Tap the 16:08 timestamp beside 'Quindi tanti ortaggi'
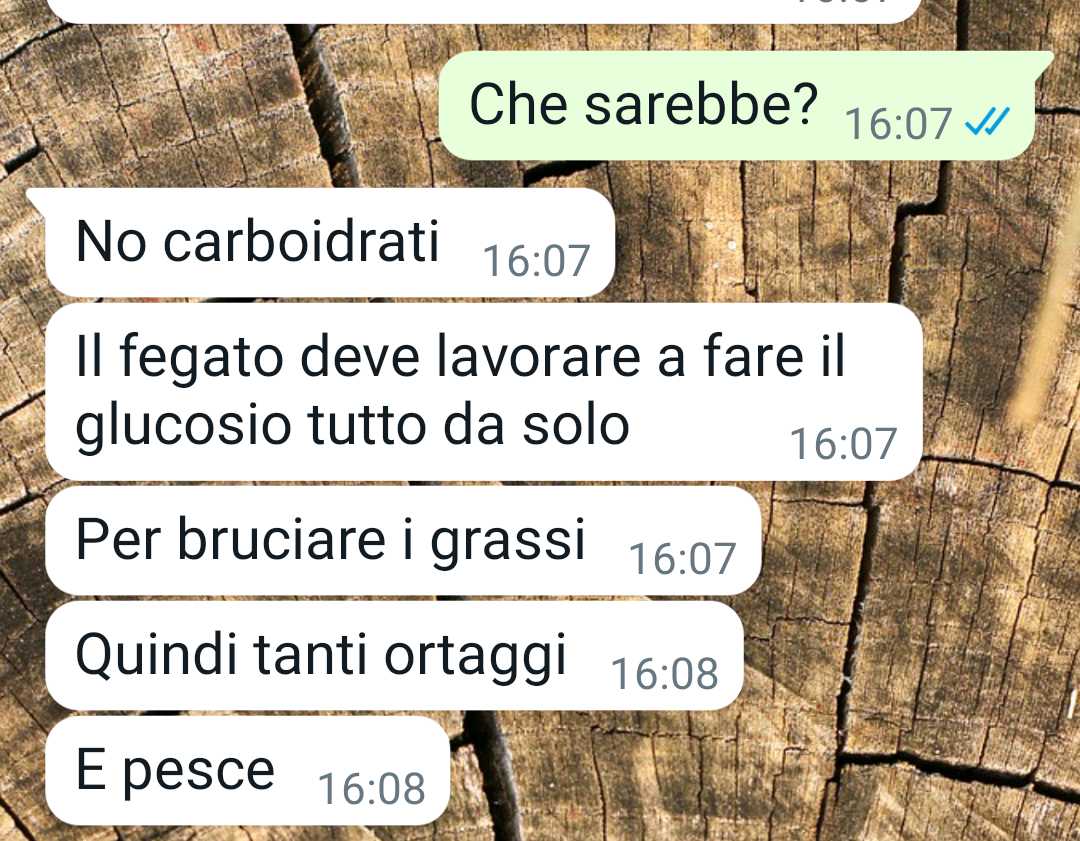This screenshot has width=1080, height=841. coord(665,674)
